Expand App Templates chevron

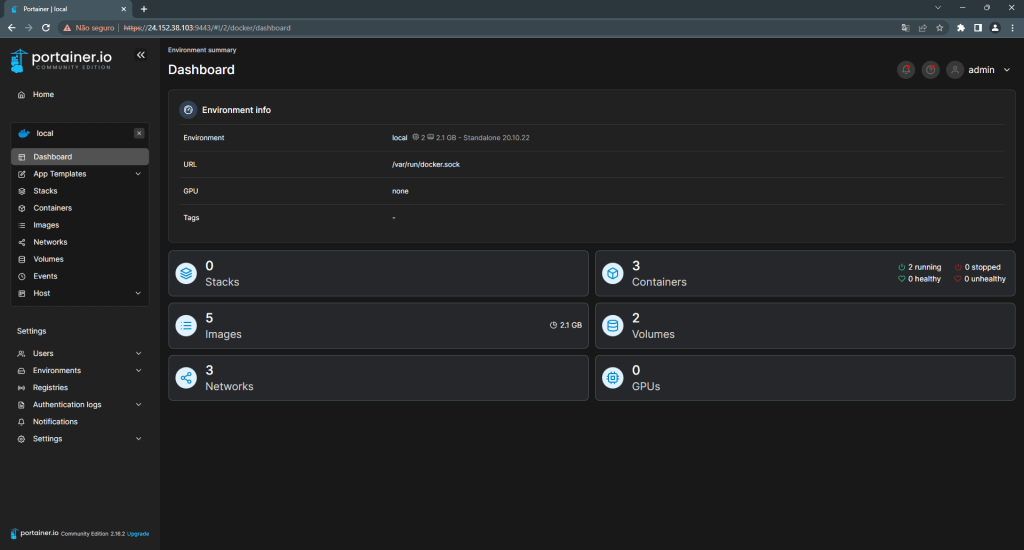tap(138, 174)
